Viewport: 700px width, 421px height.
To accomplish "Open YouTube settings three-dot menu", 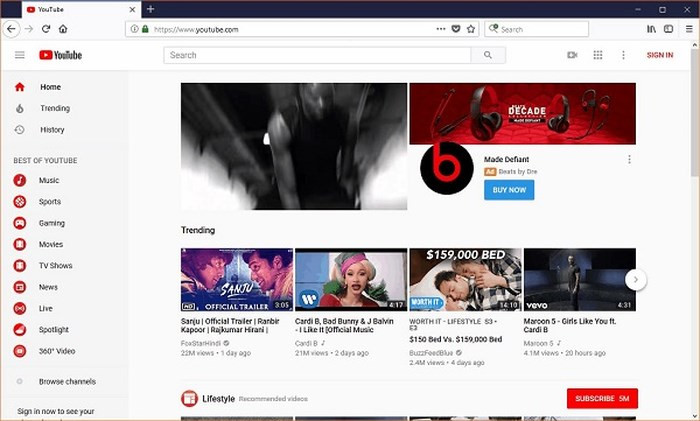I will pyautogui.click(x=624, y=55).
